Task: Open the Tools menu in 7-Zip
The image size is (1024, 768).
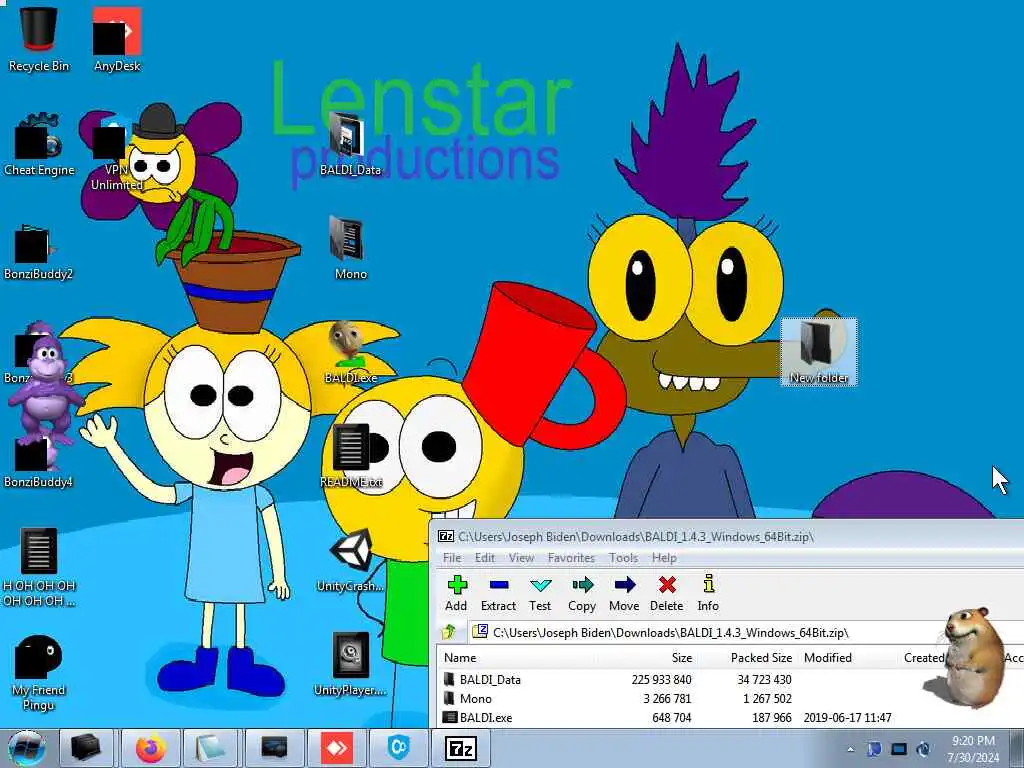Action: (x=624, y=558)
